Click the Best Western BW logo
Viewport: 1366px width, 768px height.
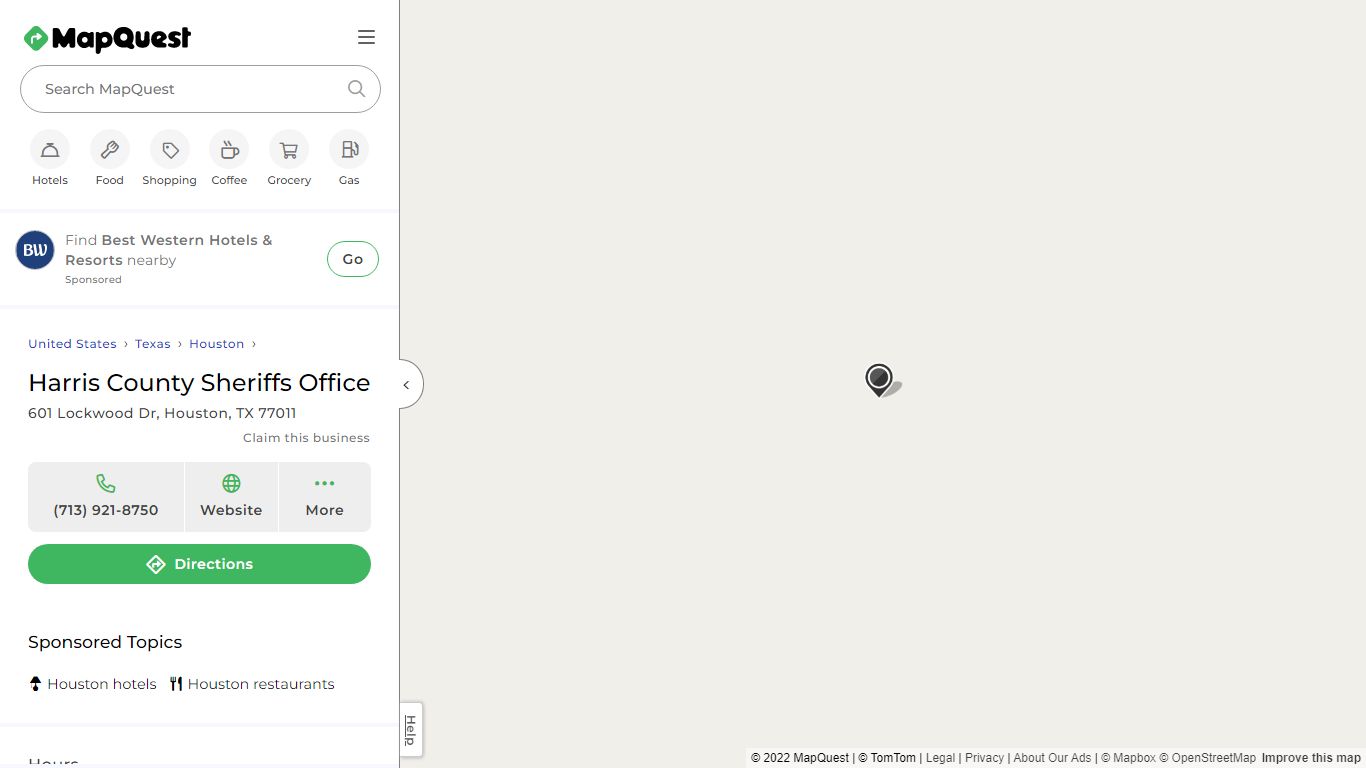[x=35, y=250]
